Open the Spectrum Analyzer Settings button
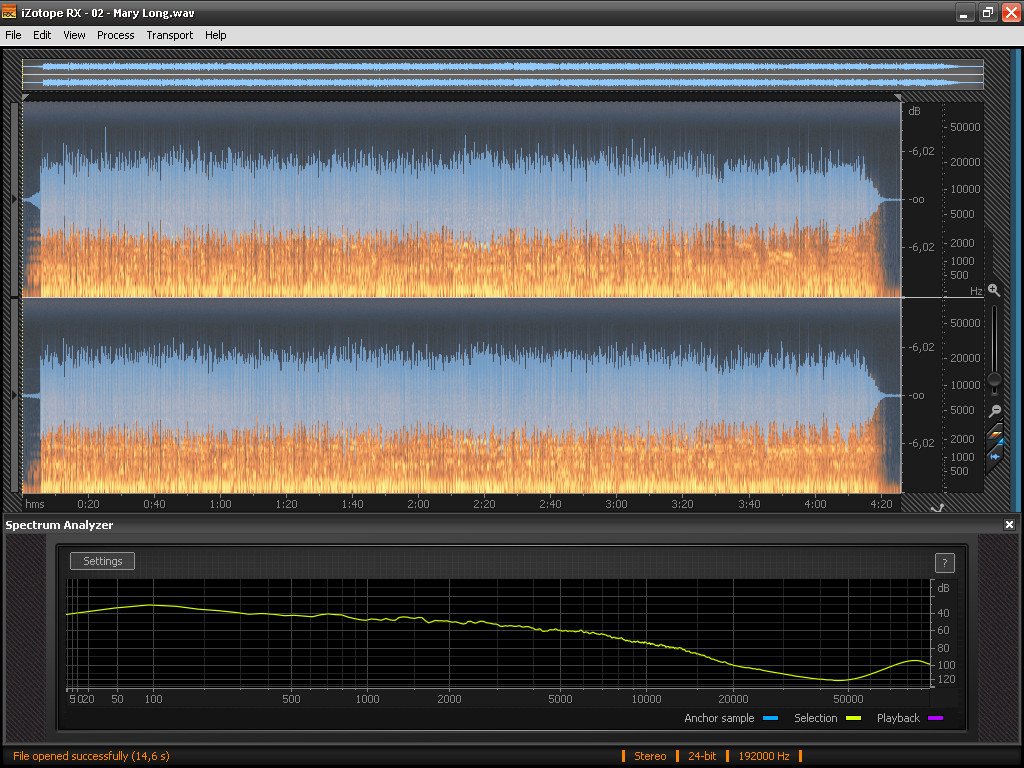 point(102,561)
